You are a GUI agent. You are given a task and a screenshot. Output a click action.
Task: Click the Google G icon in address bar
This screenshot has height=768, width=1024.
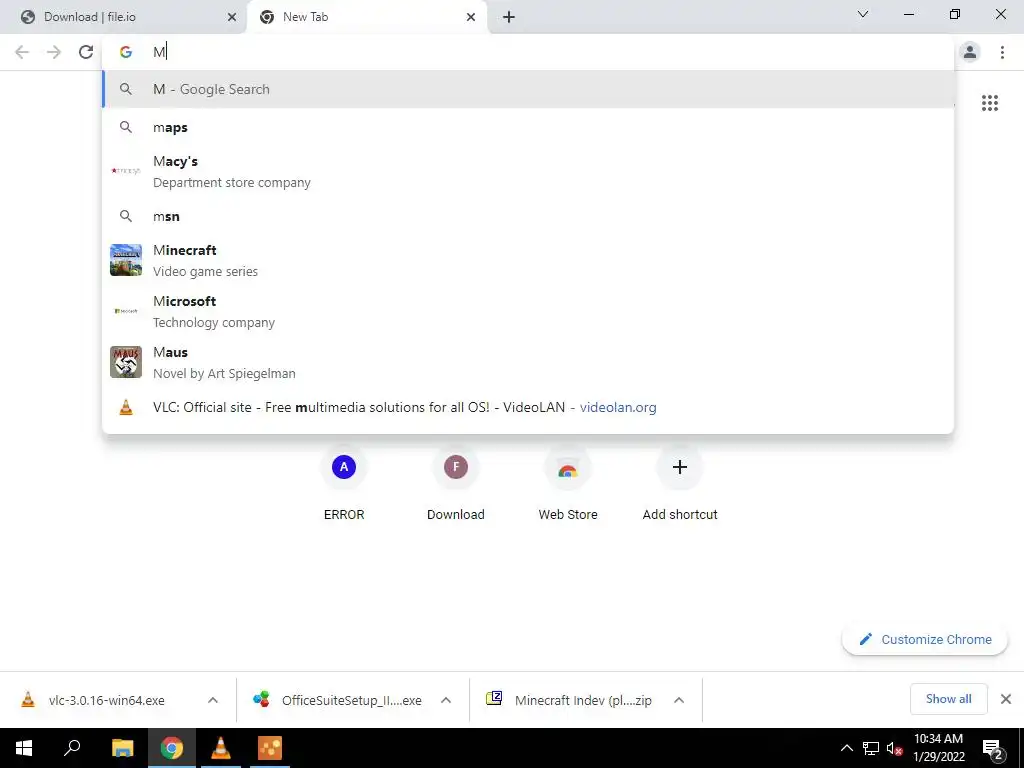[x=126, y=52]
